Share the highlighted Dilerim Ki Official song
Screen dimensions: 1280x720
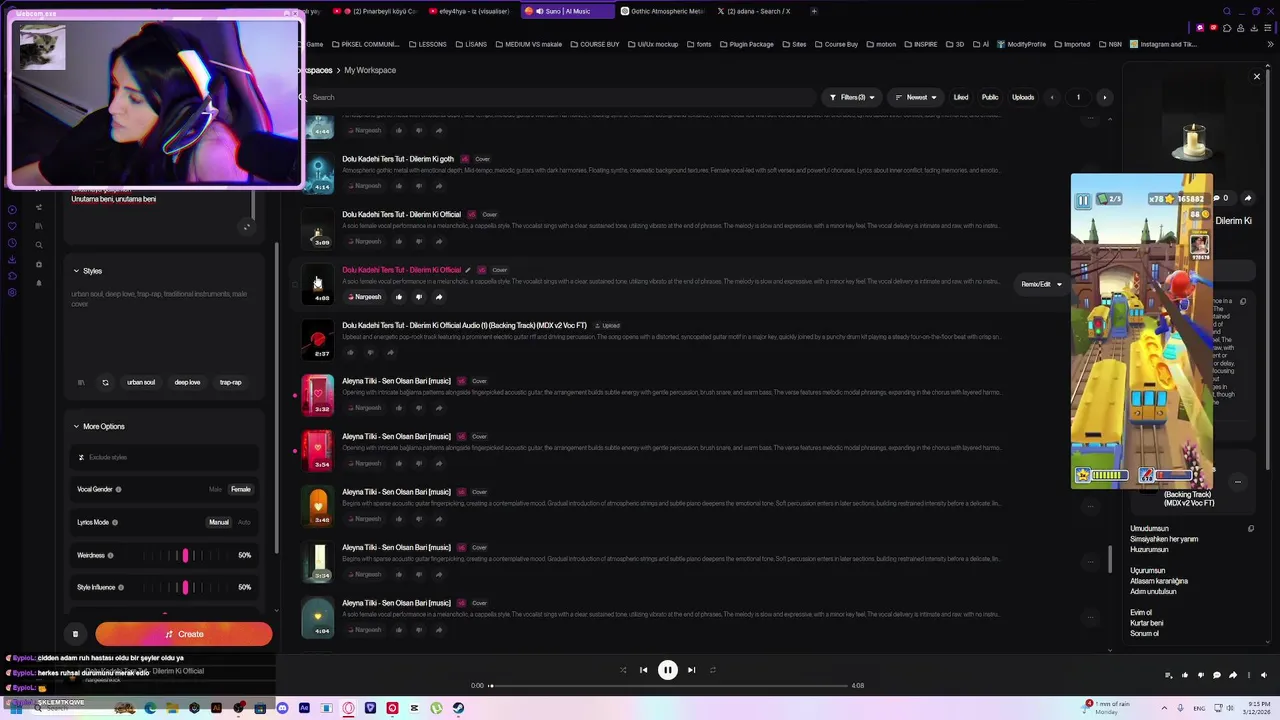click(438, 297)
